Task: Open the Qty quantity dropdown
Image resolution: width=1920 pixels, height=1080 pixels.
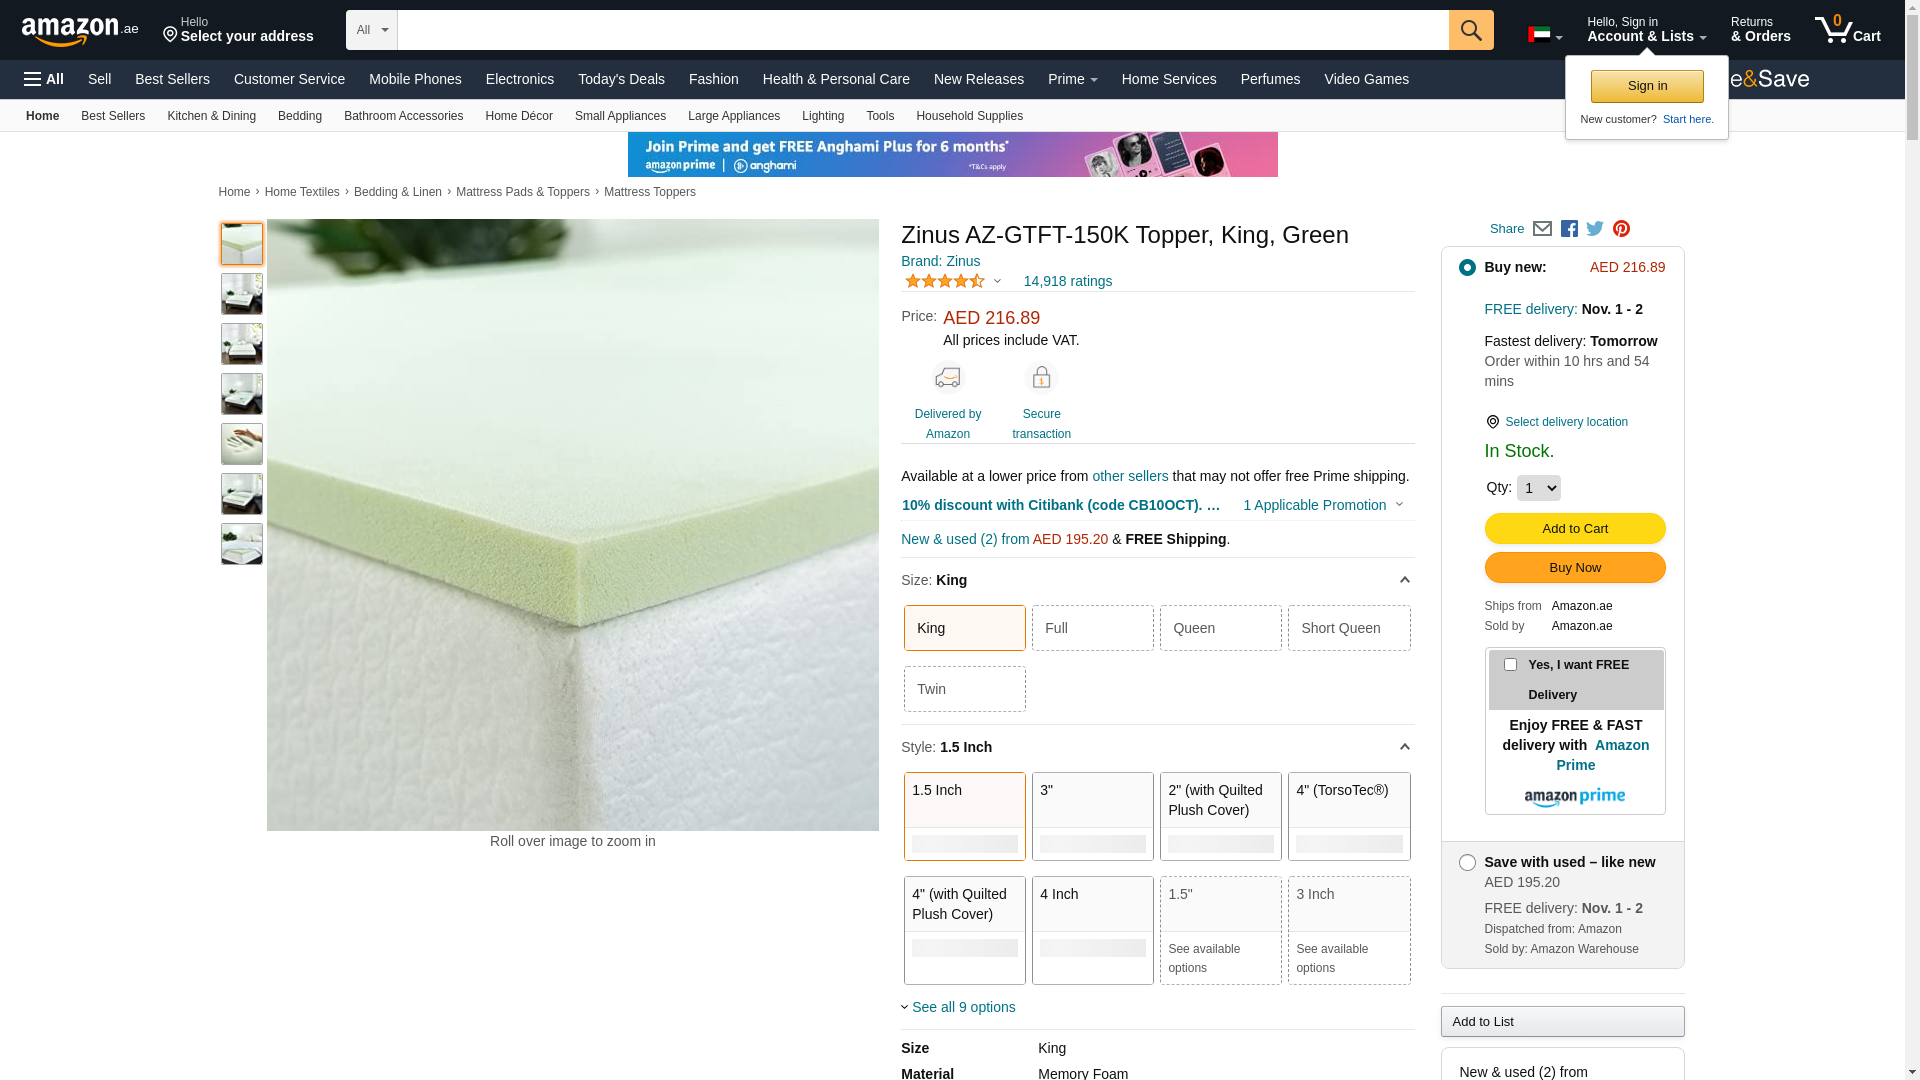Action: coord(1538,488)
